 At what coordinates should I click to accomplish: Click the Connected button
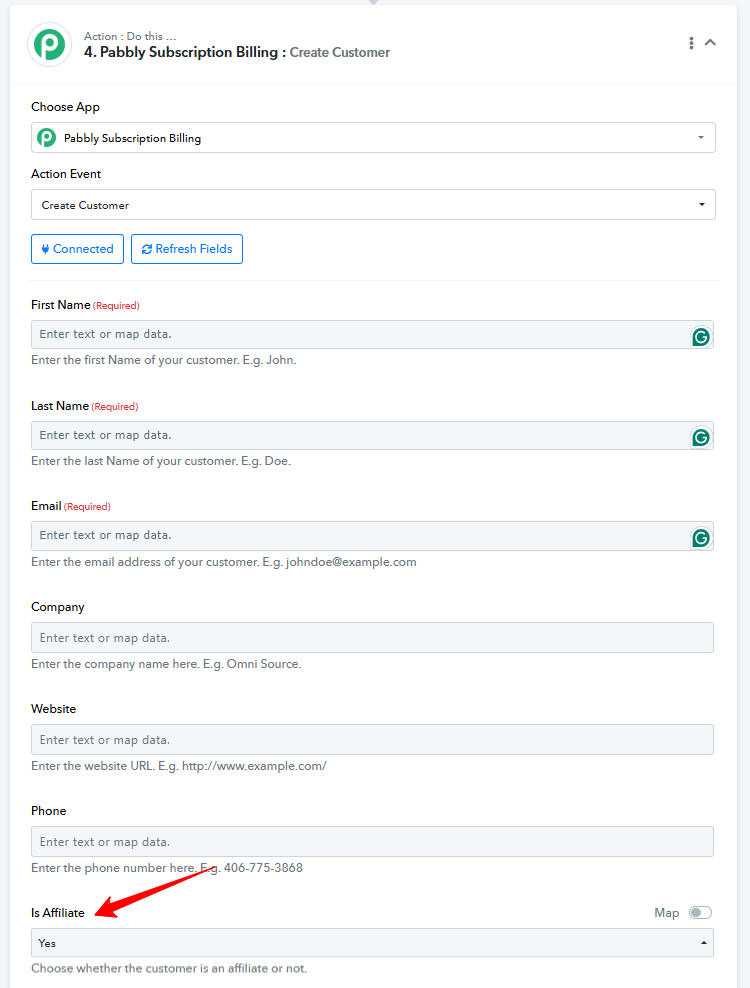(x=78, y=249)
